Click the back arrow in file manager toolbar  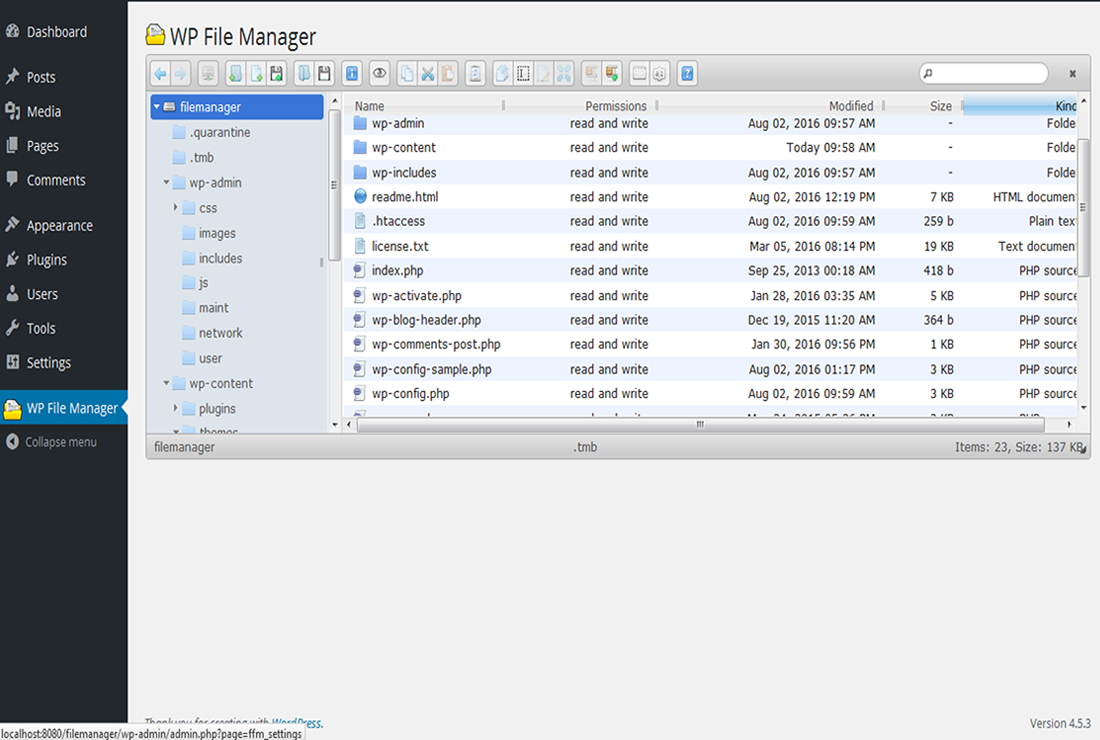pos(160,73)
